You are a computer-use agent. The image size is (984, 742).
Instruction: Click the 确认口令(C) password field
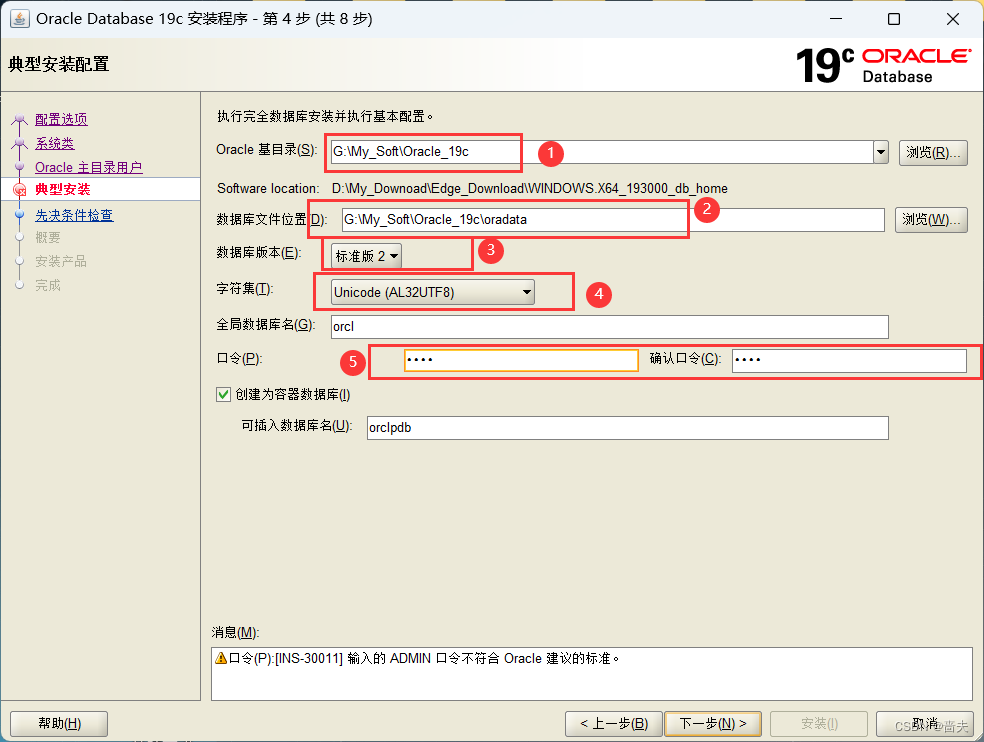849,360
